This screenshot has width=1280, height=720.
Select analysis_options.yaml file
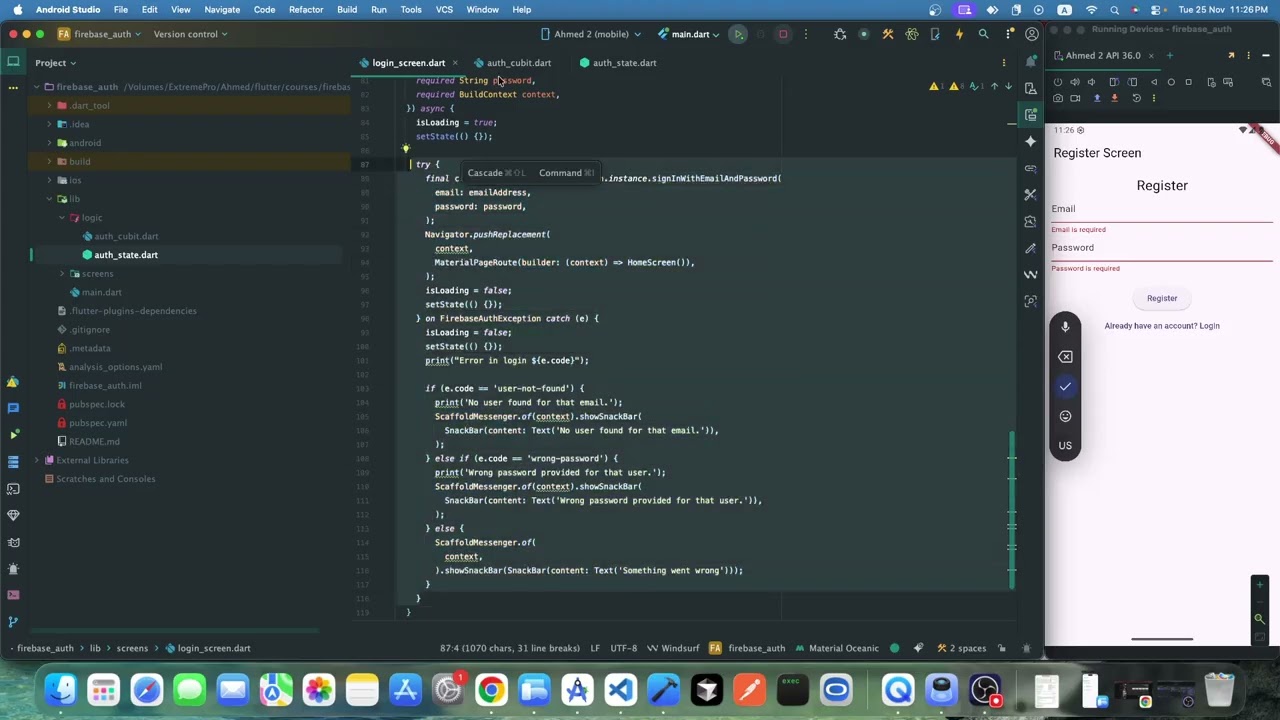click(115, 367)
